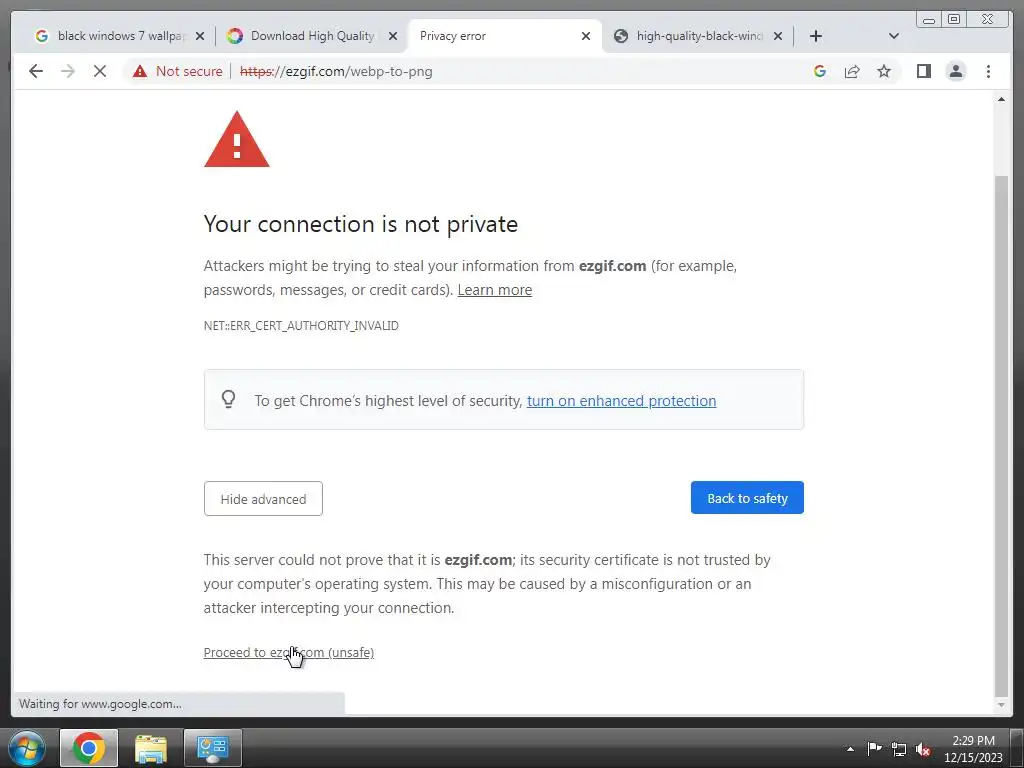Viewport: 1024px width, 768px height.
Task: Open the Control Panel taskbar icon
Action: point(213,748)
